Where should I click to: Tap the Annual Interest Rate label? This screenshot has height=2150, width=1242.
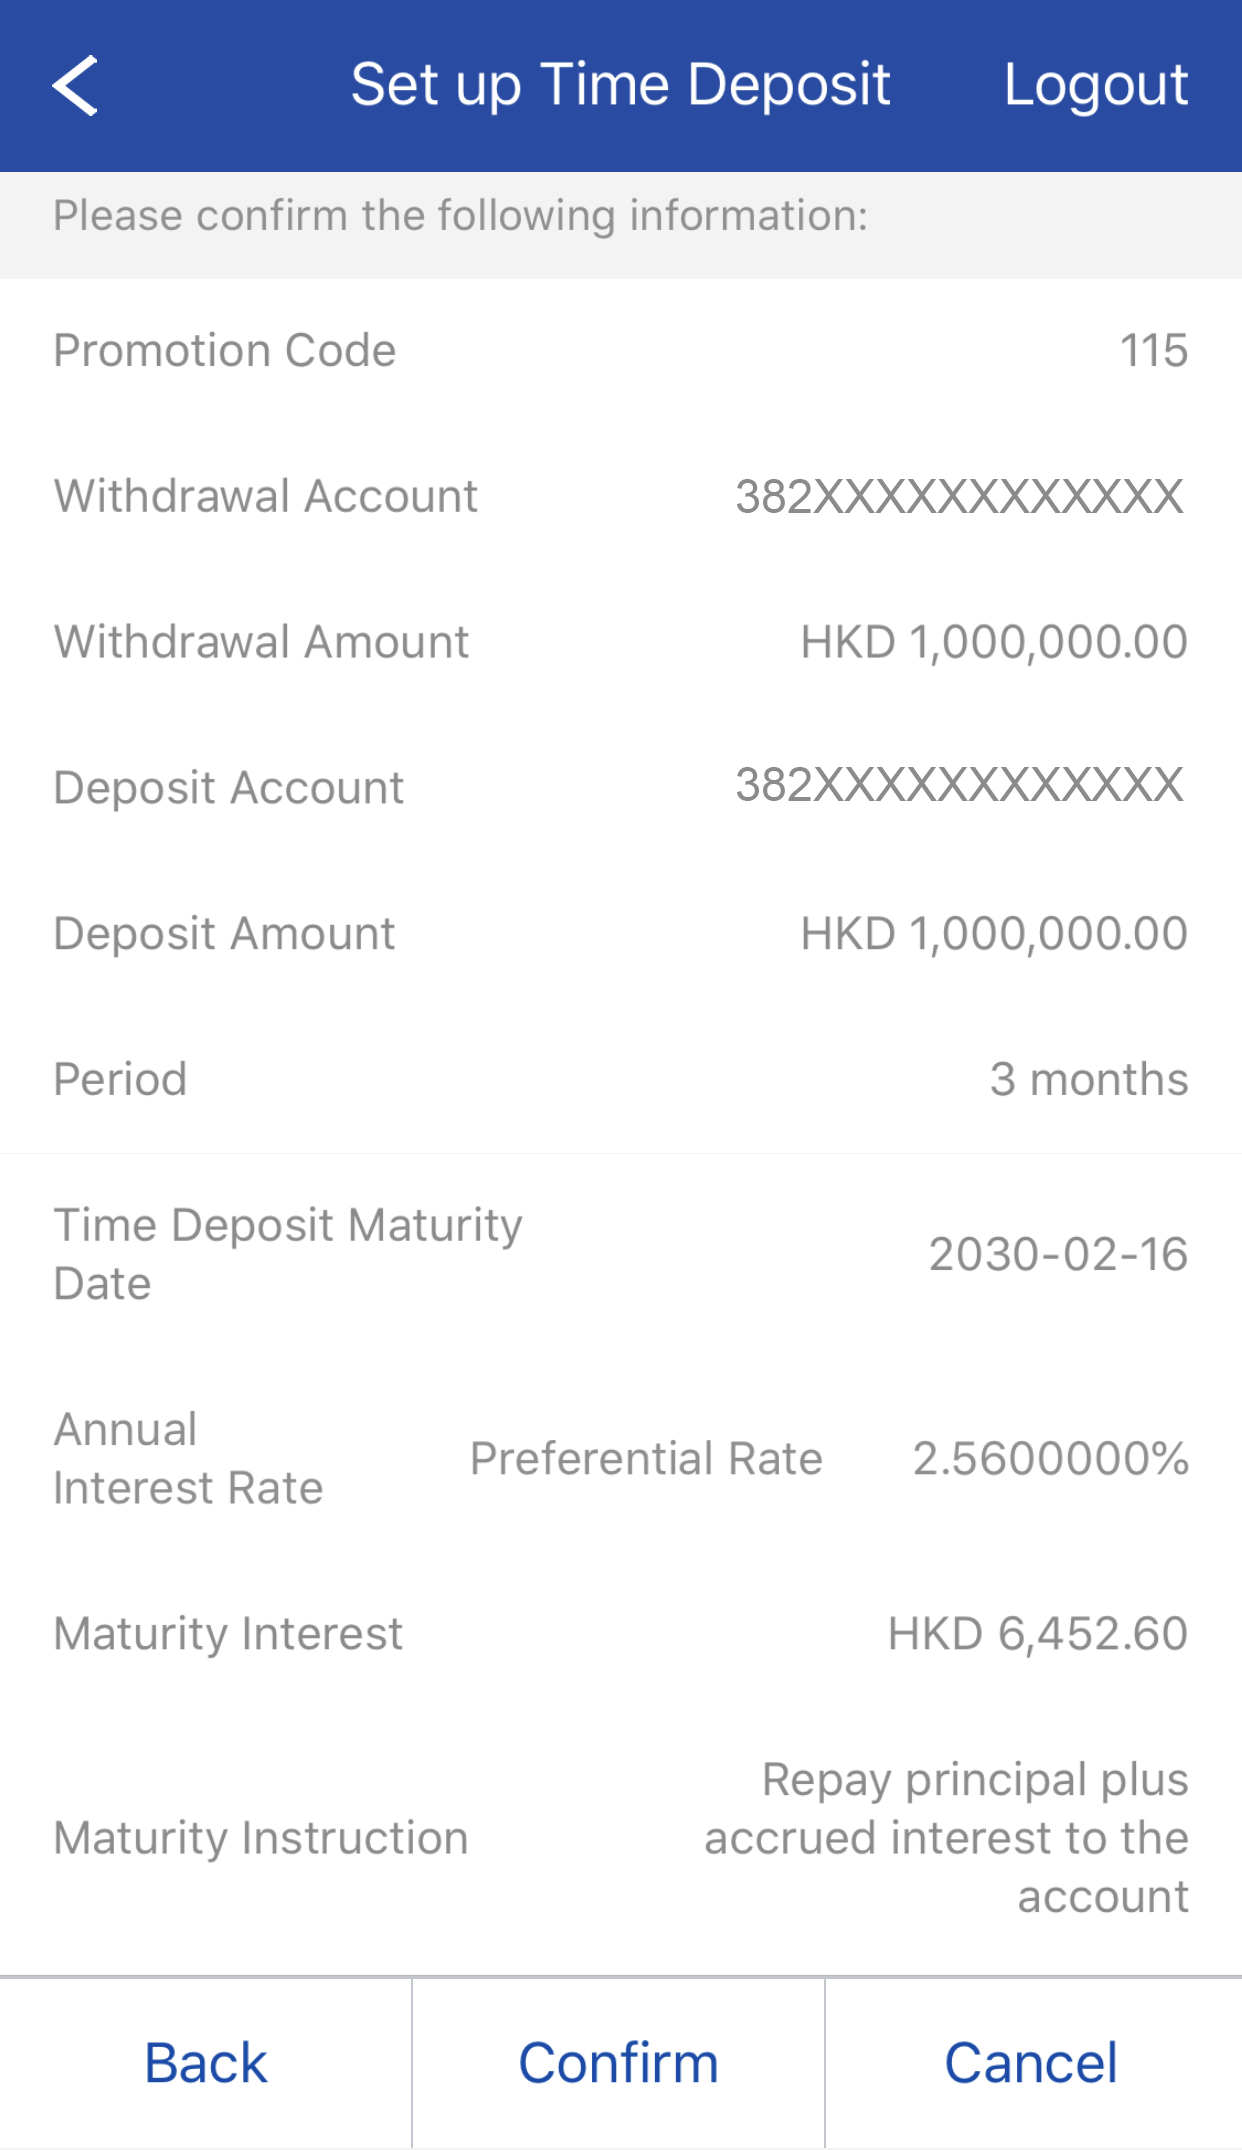pyautogui.click(x=188, y=1459)
